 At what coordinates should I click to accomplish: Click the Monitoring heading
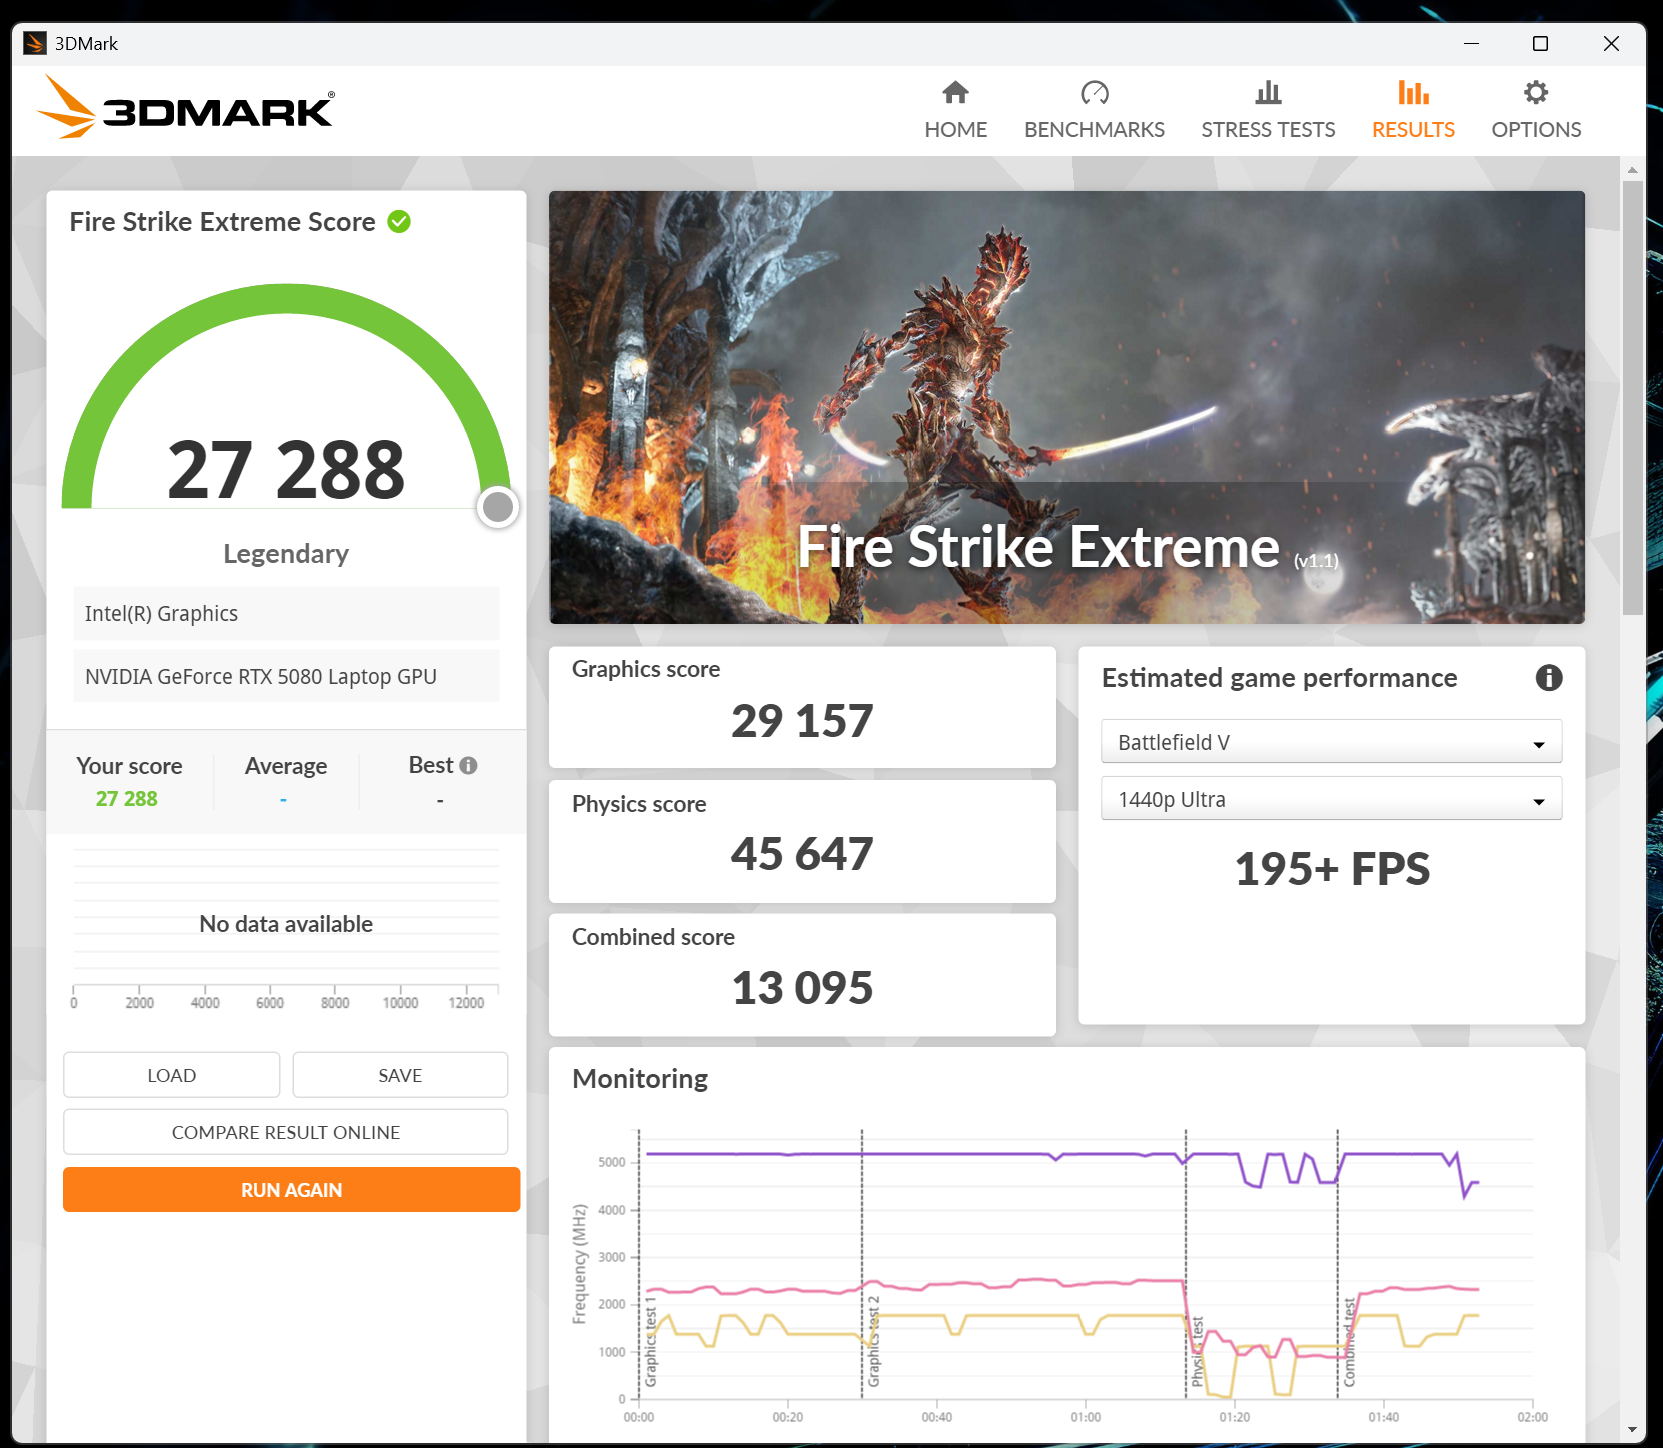tap(640, 1078)
